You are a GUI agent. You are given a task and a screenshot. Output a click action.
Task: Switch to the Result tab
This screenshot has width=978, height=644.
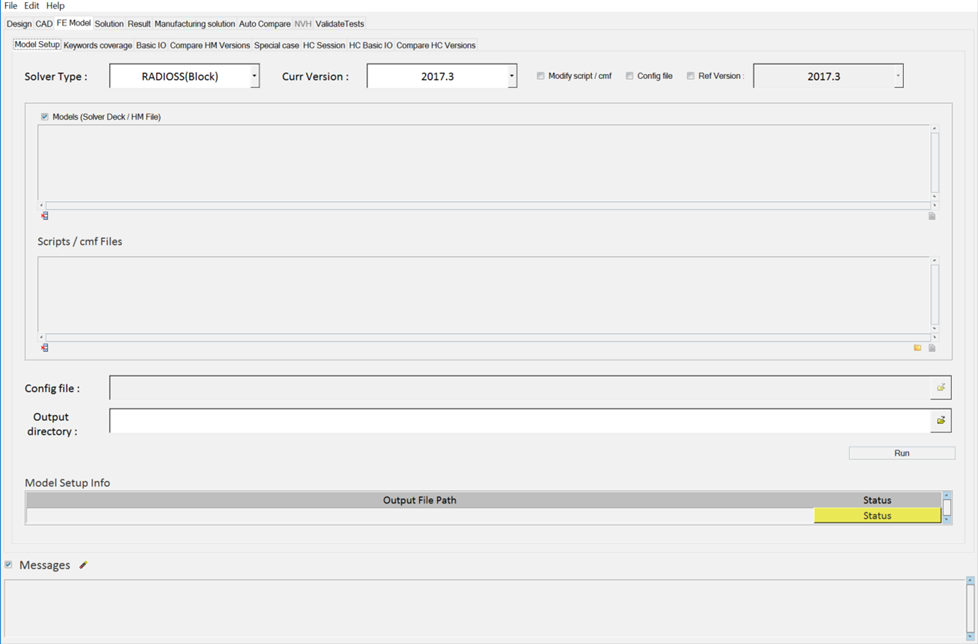click(139, 24)
